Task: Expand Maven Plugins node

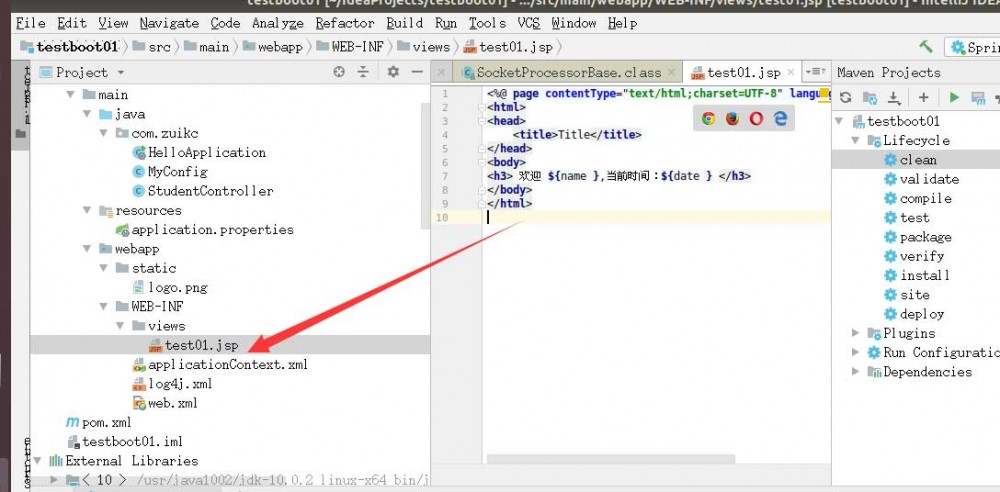Action: [x=856, y=333]
